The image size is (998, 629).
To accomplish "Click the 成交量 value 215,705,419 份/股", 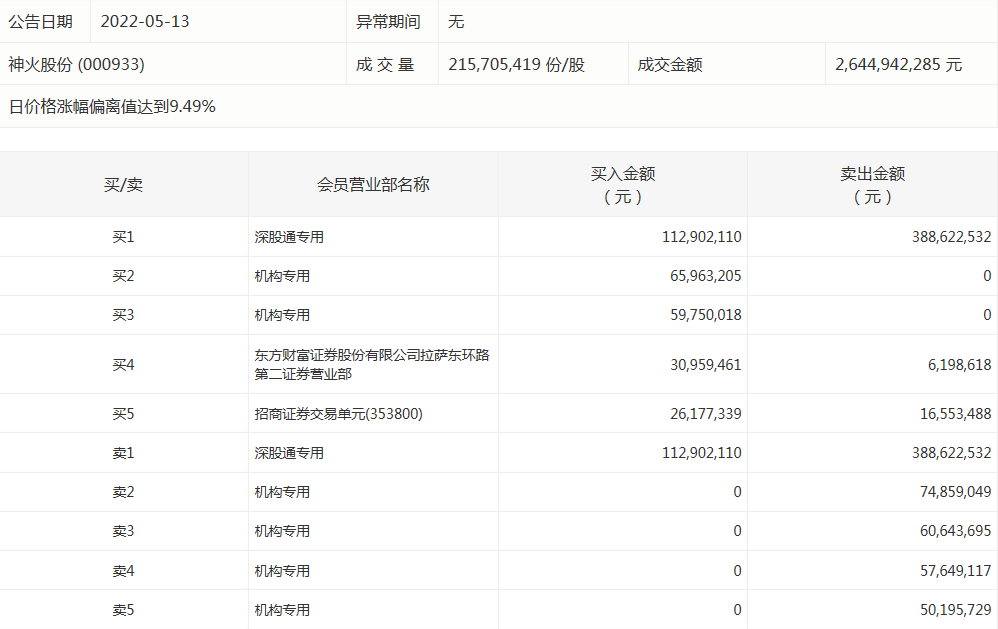I will pos(516,64).
